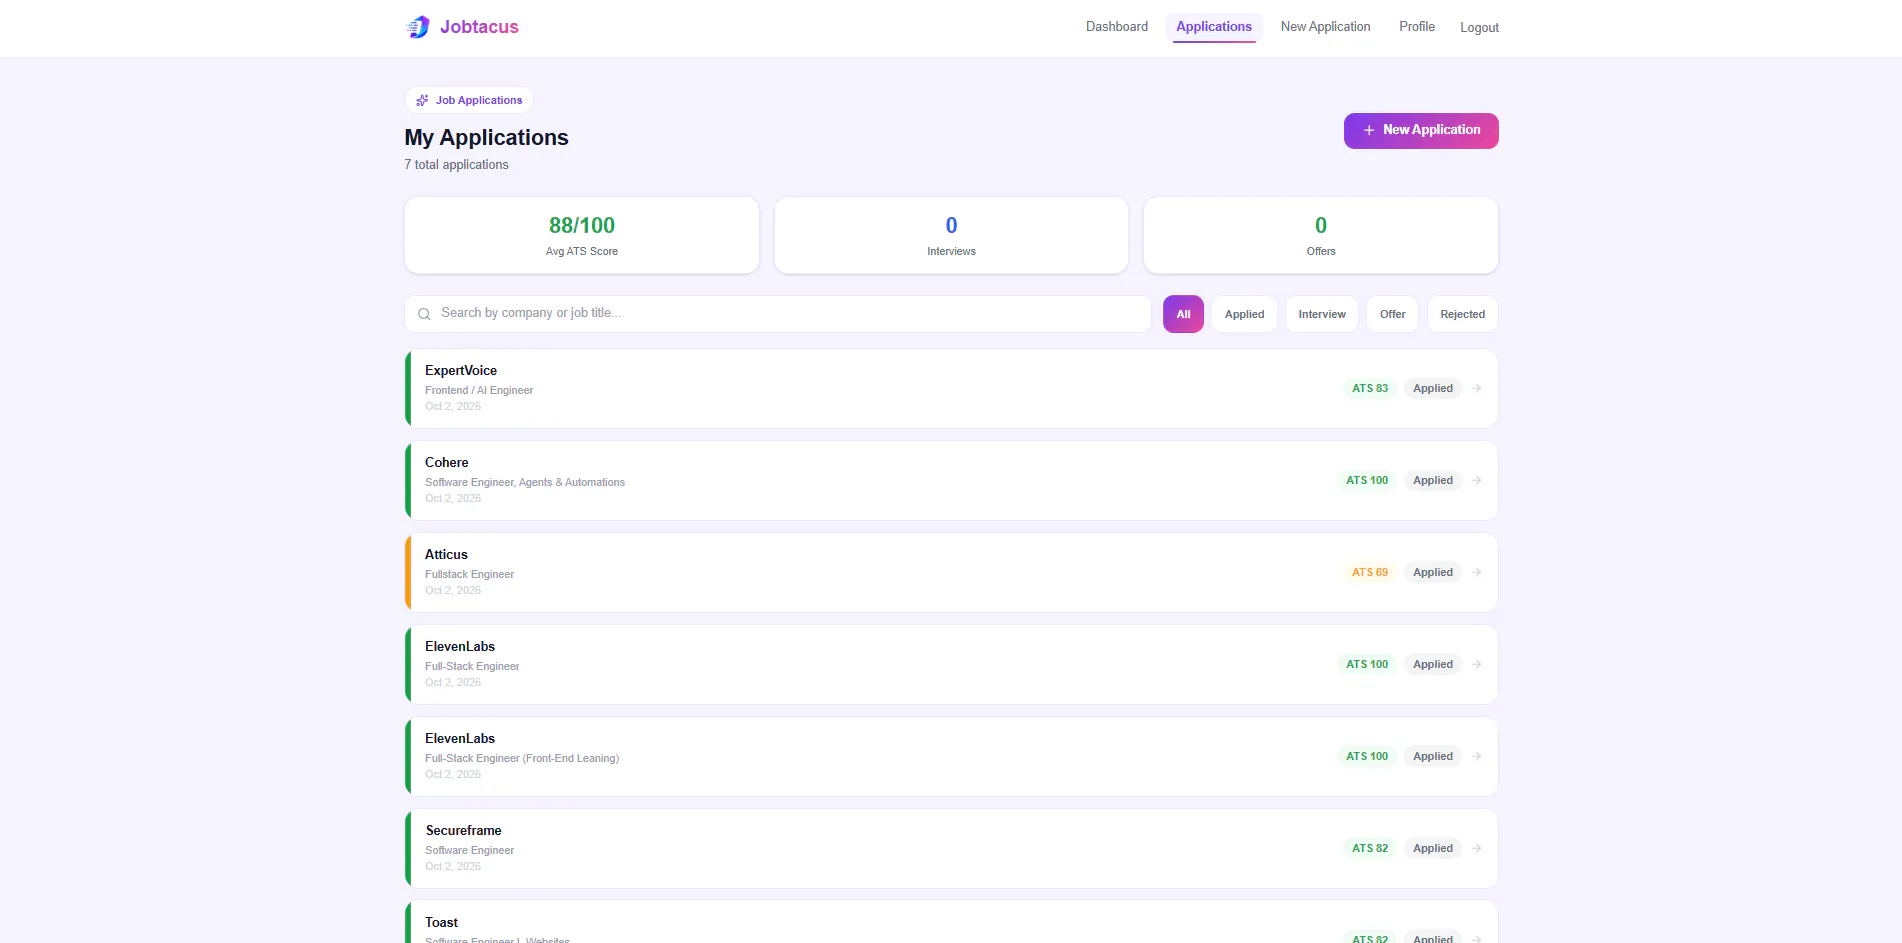Filter applications by Interview status
This screenshot has width=1902, height=943.
pos(1322,314)
